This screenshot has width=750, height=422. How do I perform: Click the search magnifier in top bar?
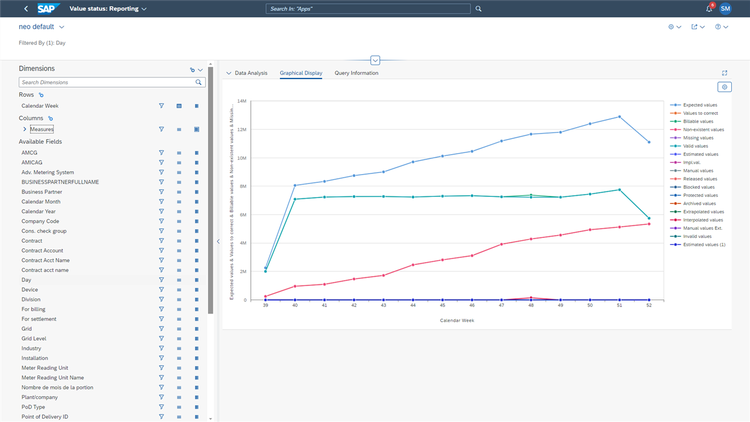478,9
